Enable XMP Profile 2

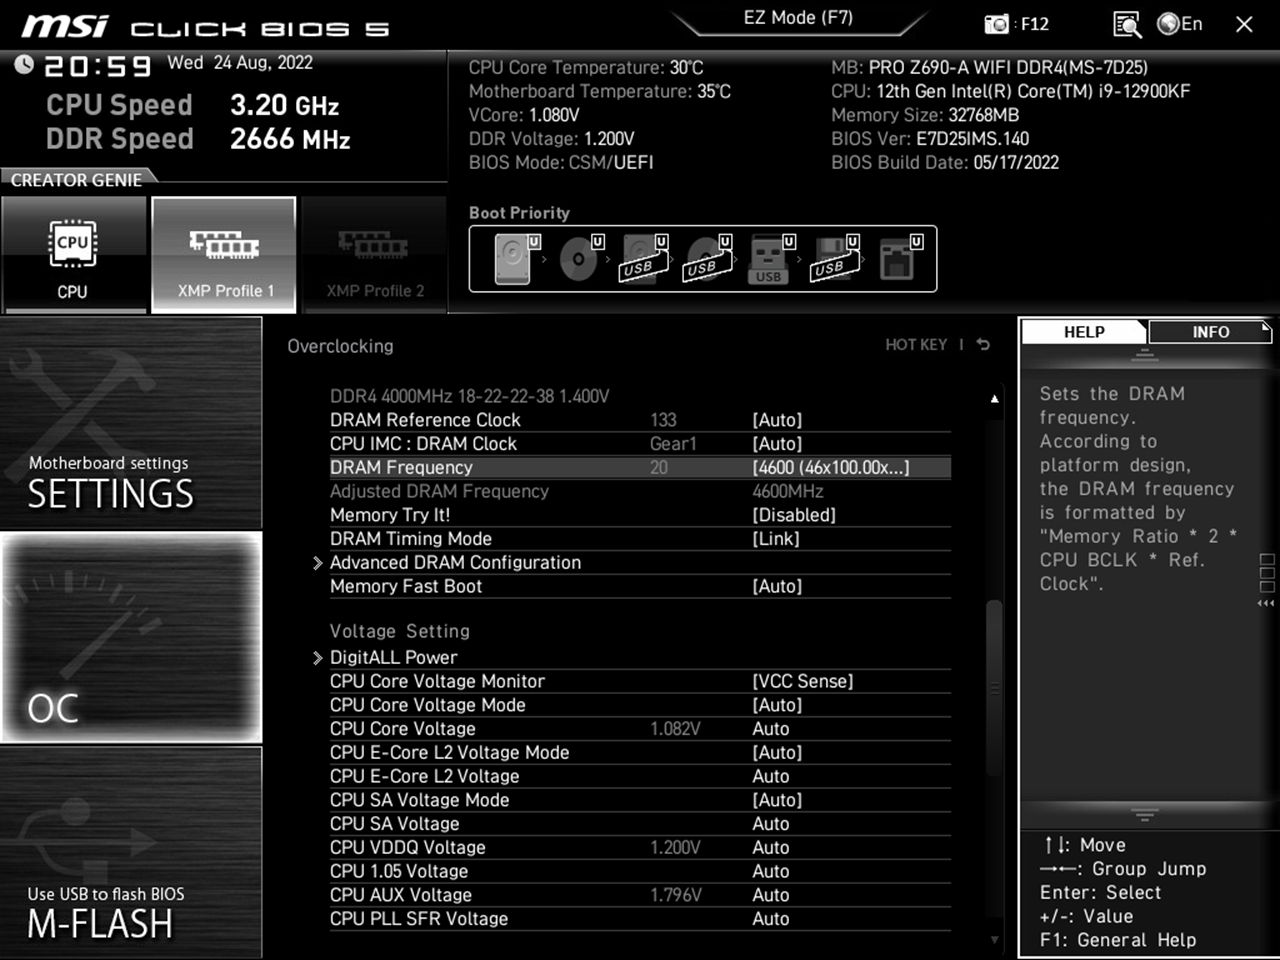click(374, 255)
